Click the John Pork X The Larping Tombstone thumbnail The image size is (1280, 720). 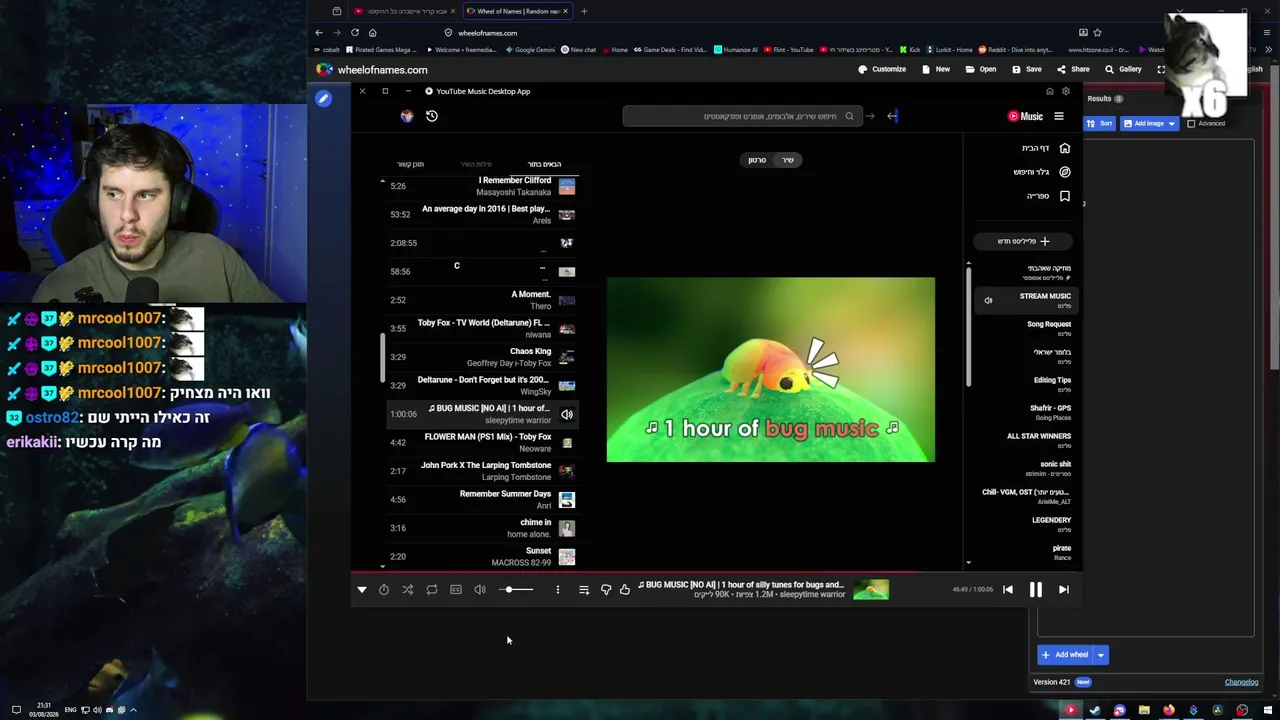[567, 471]
